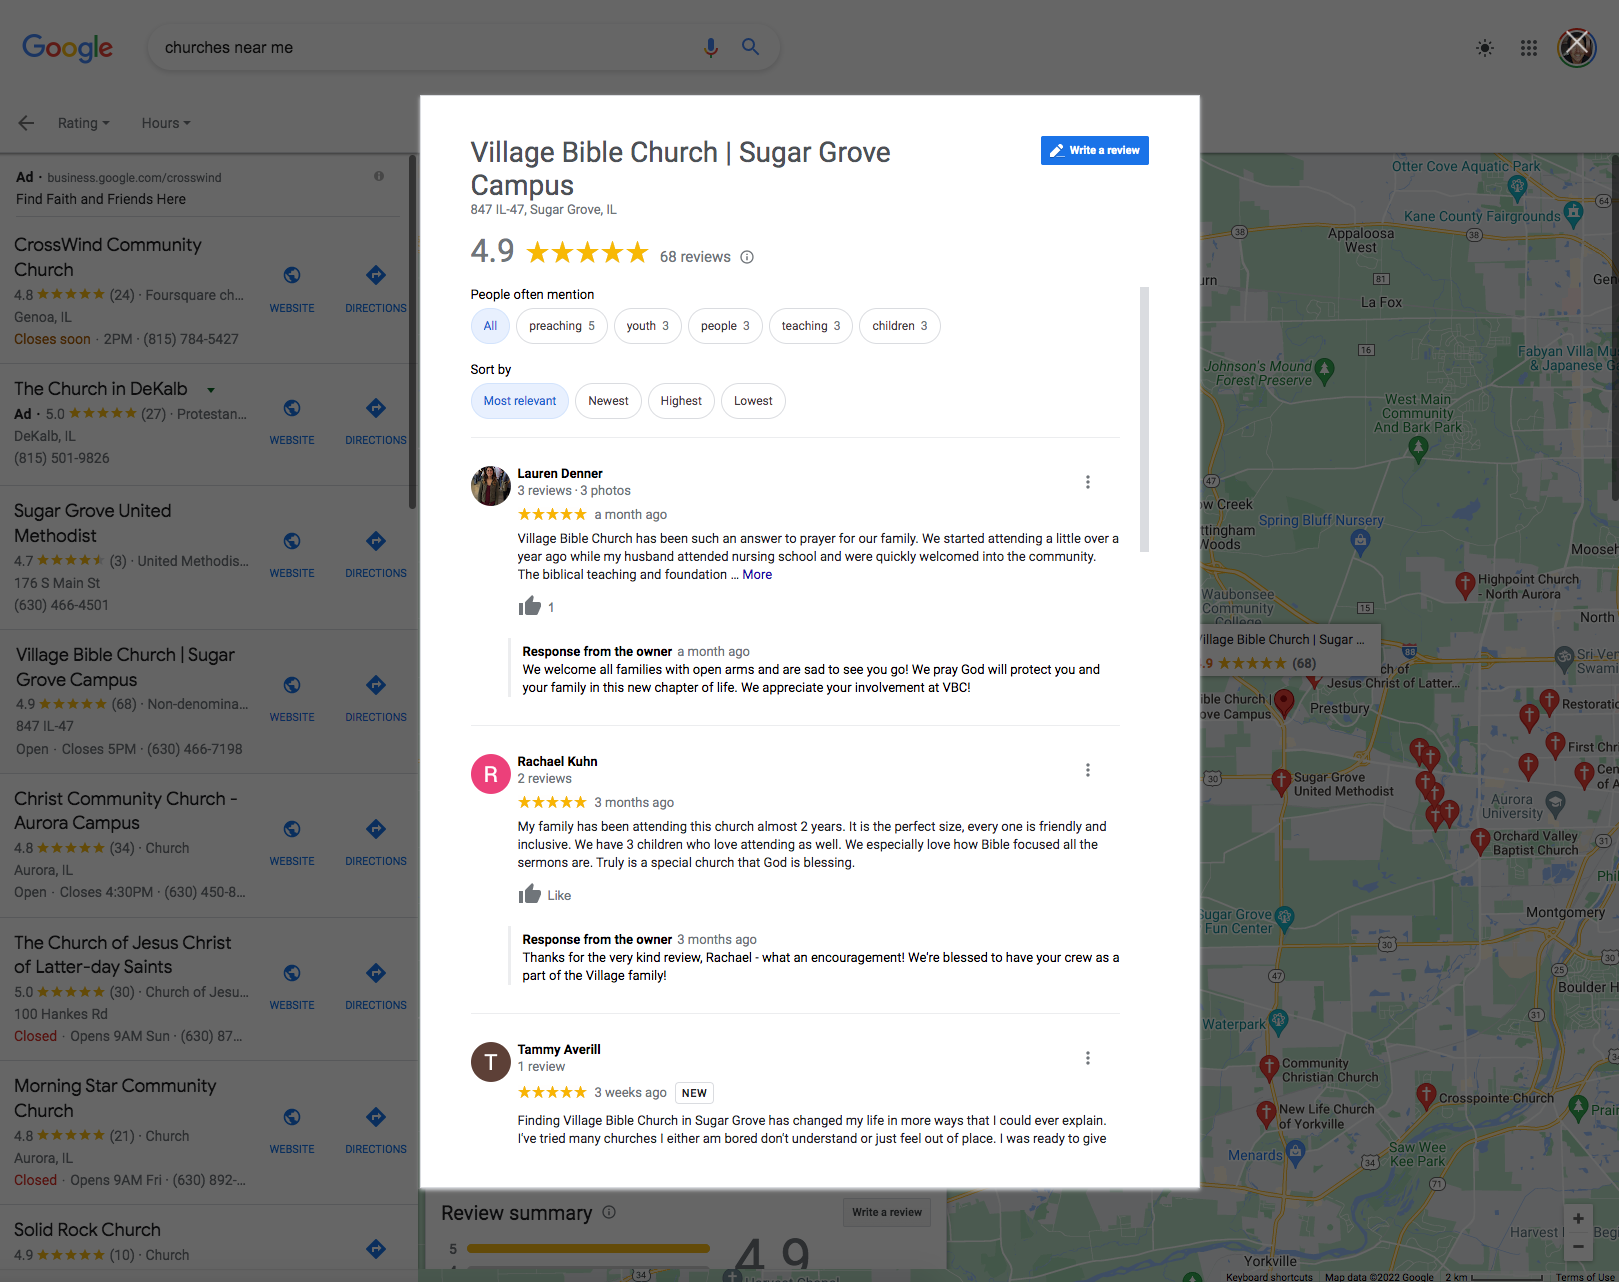Open Sugar Grove United Methodist website icon

(x=292, y=541)
